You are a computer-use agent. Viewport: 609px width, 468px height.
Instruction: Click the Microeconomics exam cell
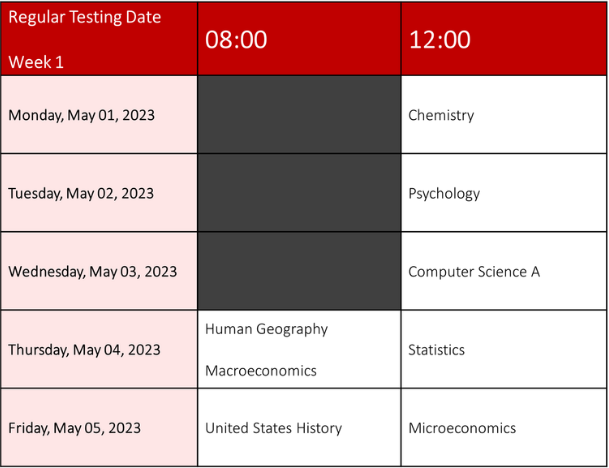tap(462, 428)
